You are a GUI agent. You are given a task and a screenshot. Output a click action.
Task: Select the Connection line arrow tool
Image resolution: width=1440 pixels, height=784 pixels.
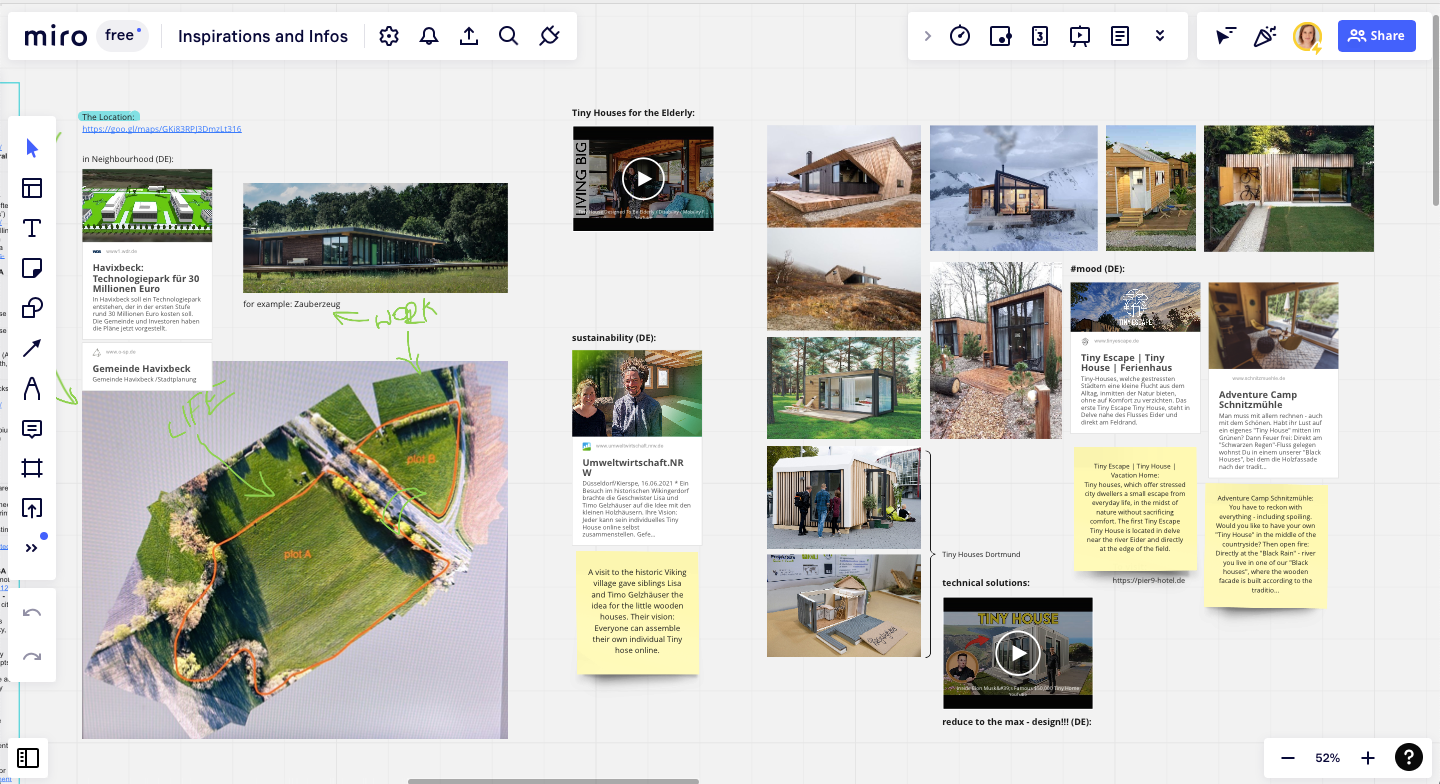[32, 348]
